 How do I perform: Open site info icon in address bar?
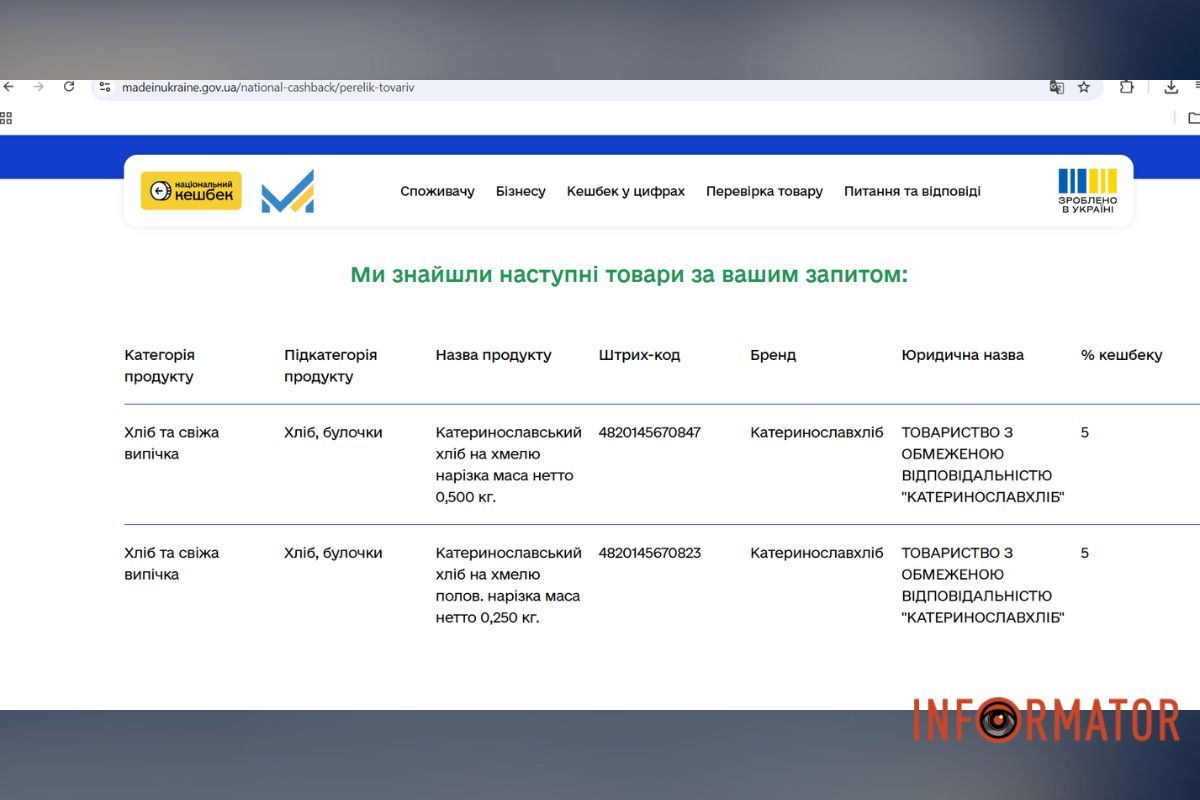click(x=105, y=87)
